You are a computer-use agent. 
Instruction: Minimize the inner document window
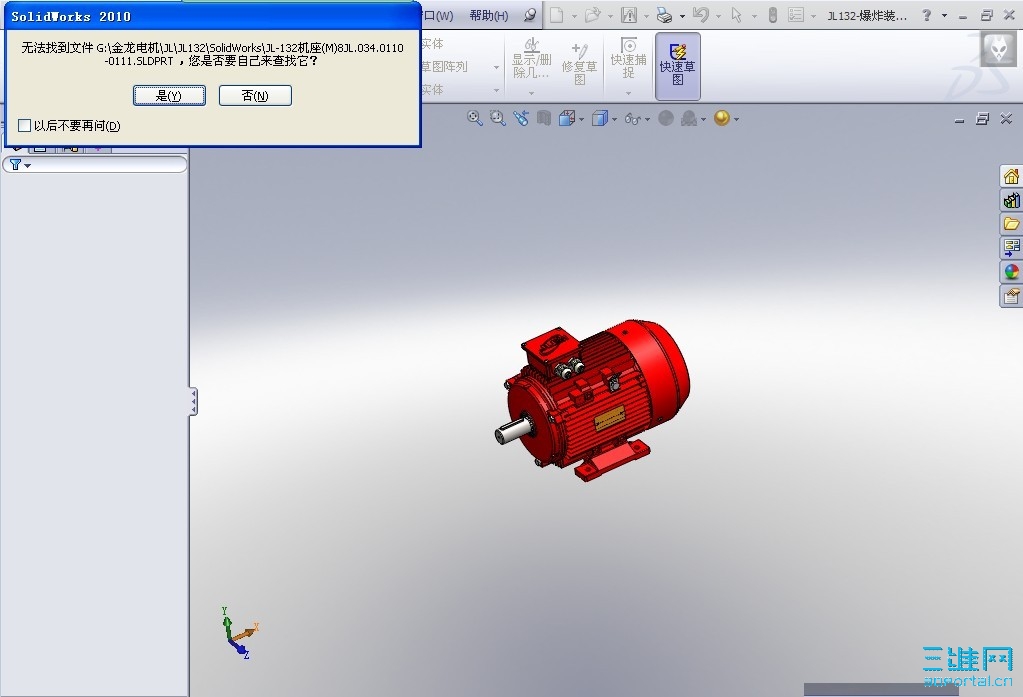tap(959, 120)
